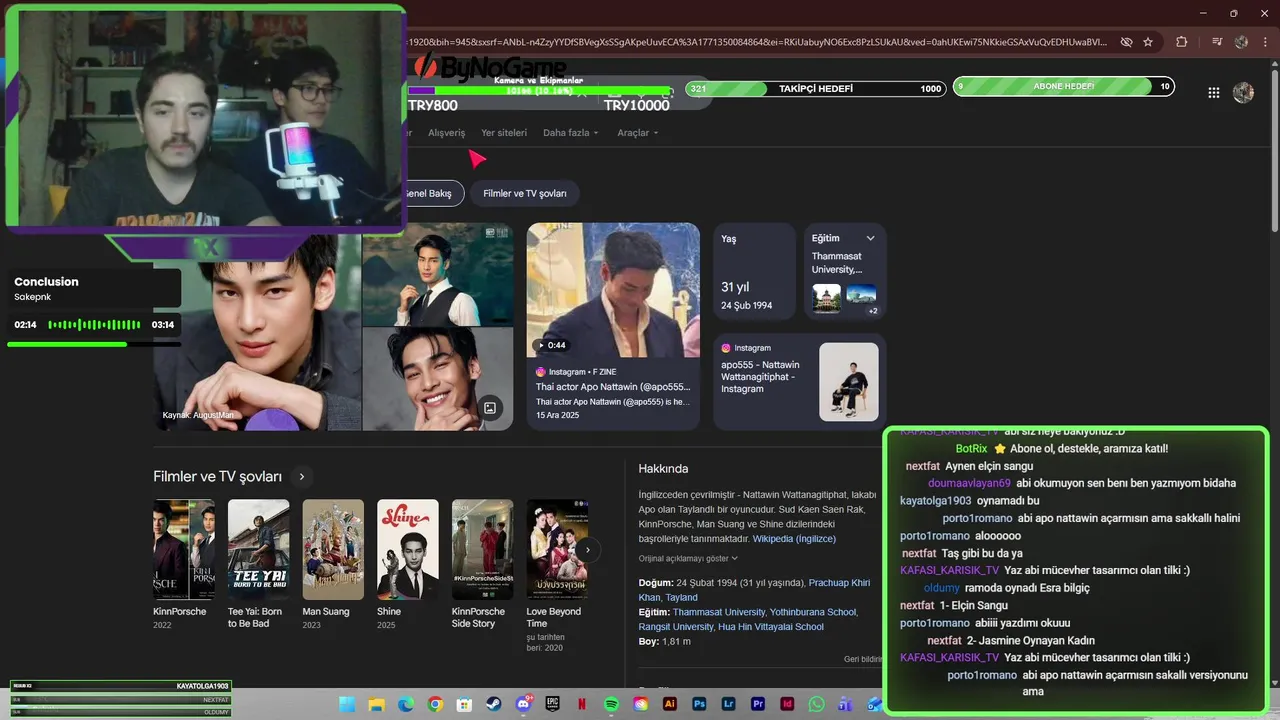Open the Rangsit University link
This screenshot has width=1280, height=720.
(x=675, y=627)
